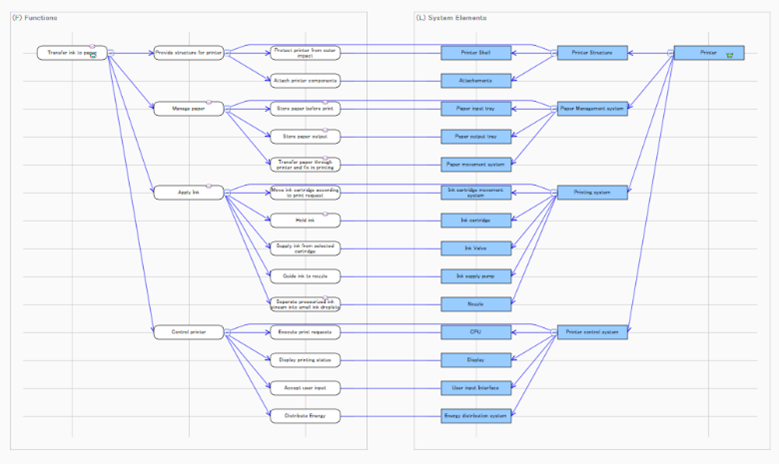Select the 'Ink supply pump' element block
Image resolution: width=779 pixels, height=464 pixels.
click(x=476, y=276)
